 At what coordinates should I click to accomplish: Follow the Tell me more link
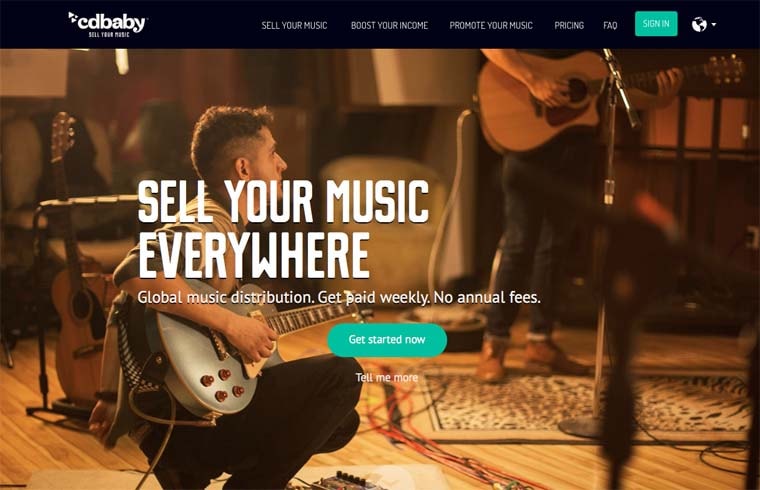coord(386,378)
